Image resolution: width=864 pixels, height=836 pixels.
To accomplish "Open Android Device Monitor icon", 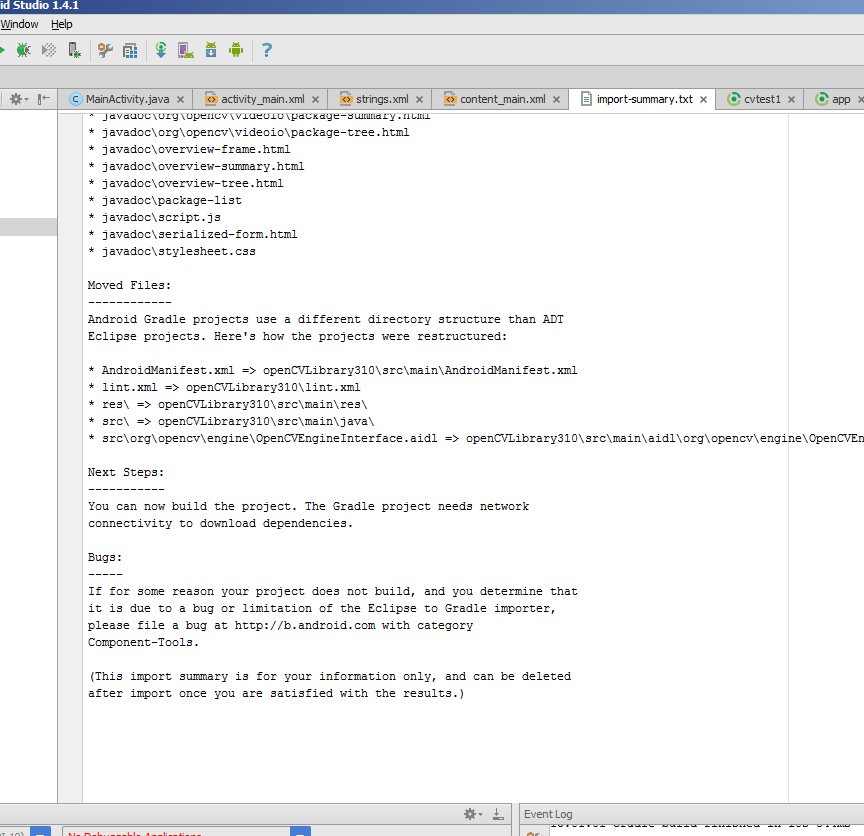I will pos(236,50).
